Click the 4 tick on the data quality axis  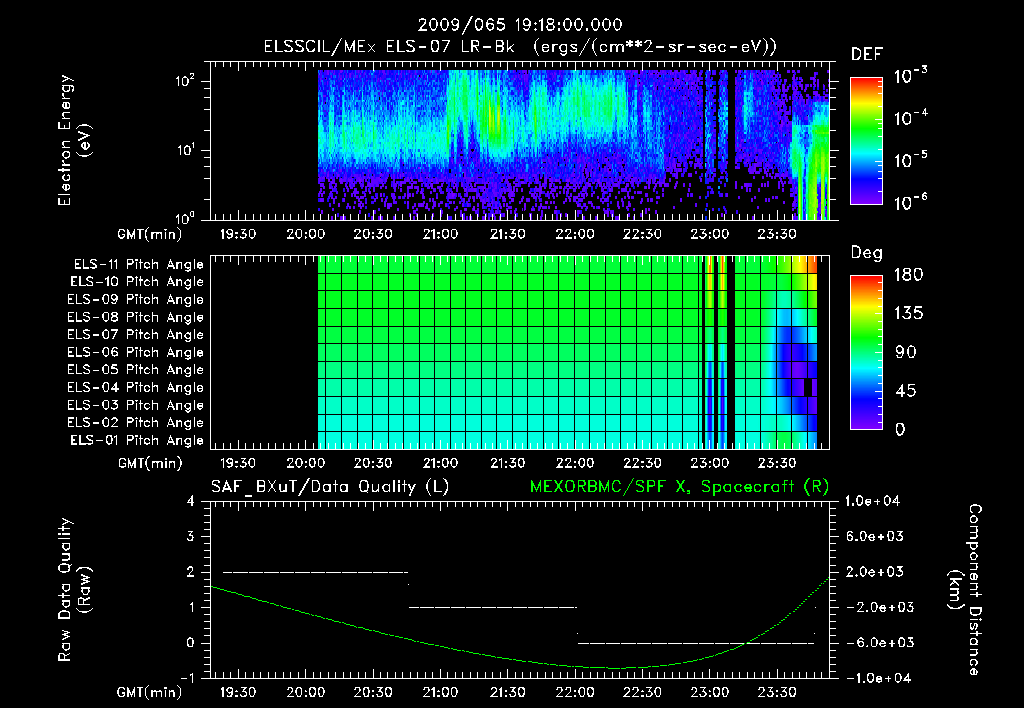pyautogui.click(x=191, y=501)
